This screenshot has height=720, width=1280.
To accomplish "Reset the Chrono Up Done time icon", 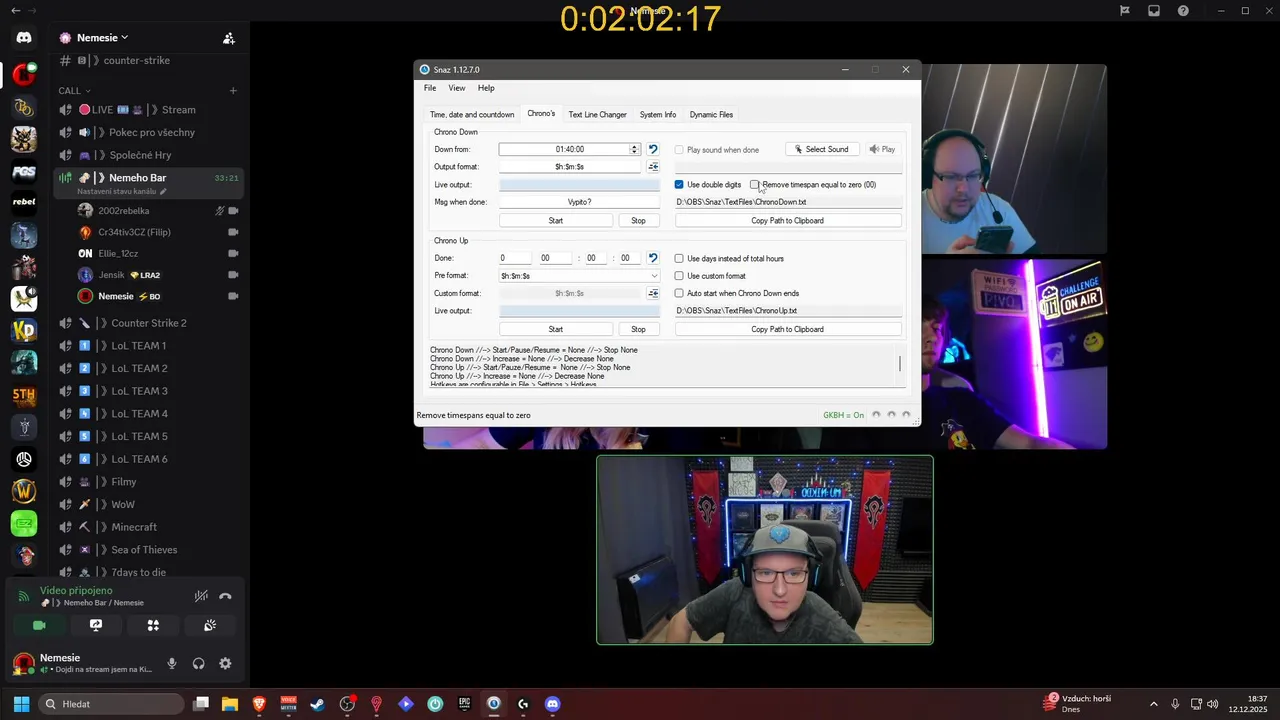I will 653,258.
